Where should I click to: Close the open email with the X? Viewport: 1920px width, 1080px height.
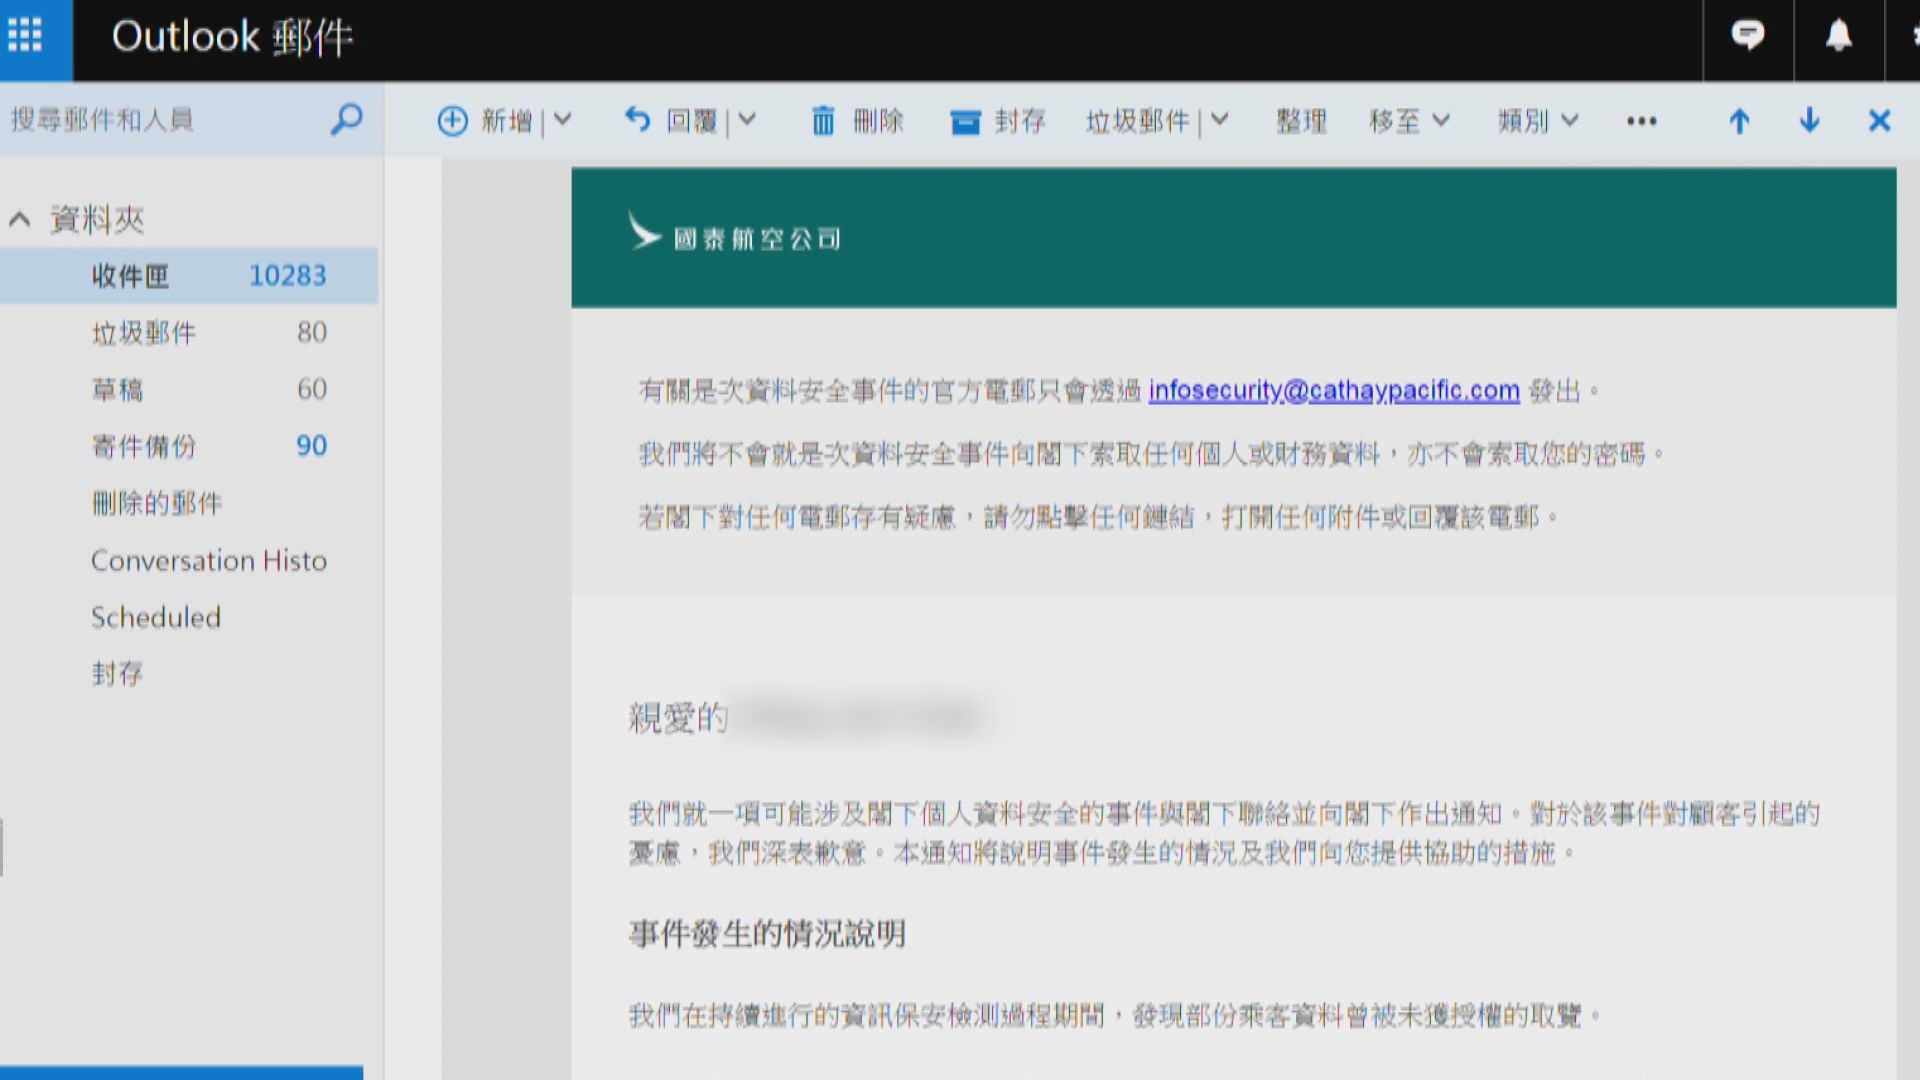pyautogui.click(x=1880, y=120)
